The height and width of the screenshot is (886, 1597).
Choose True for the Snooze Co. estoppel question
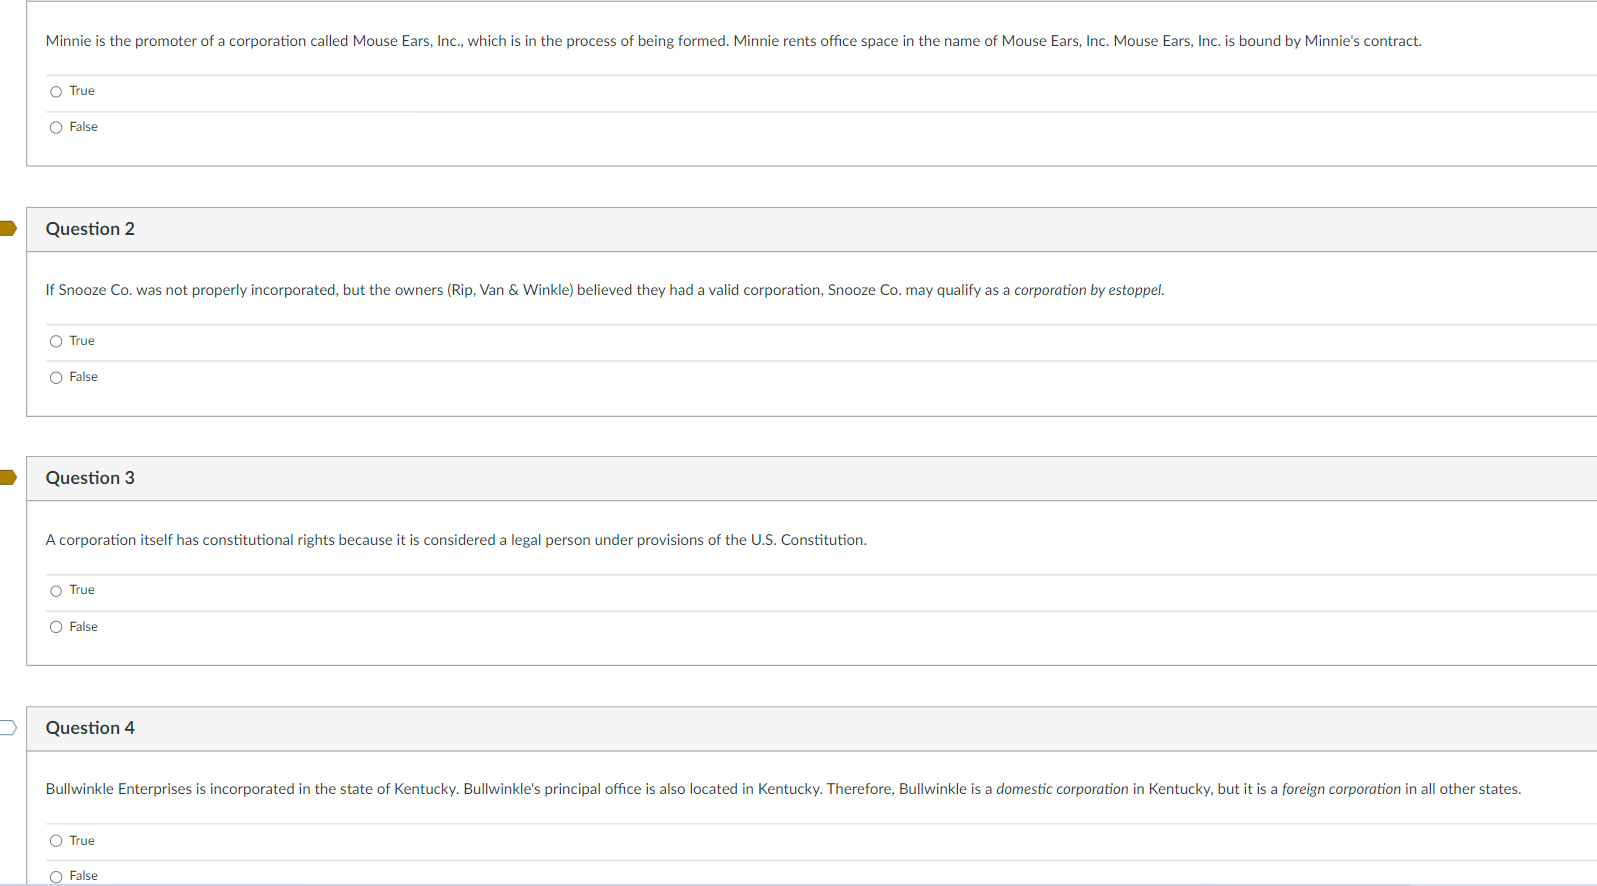[x=56, y=341]
